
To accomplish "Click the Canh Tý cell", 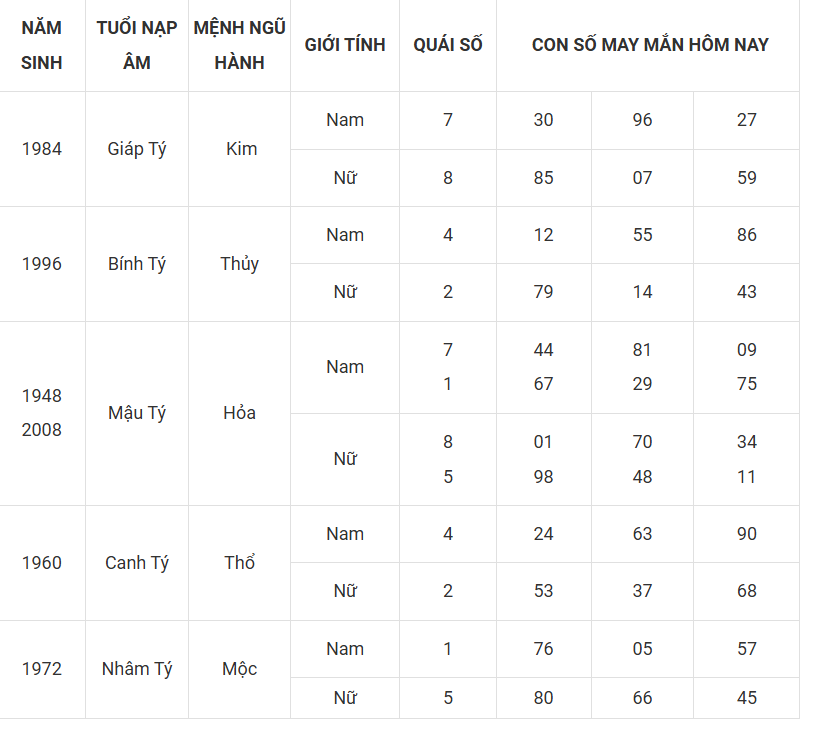I will click(x=137, y=563).
